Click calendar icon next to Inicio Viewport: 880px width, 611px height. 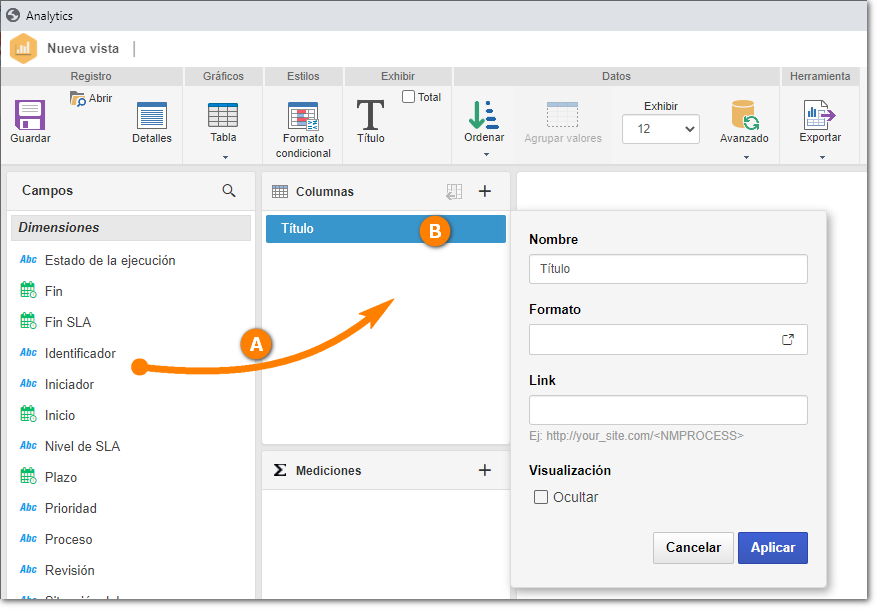pyautogui.click(x=28, y=414)
